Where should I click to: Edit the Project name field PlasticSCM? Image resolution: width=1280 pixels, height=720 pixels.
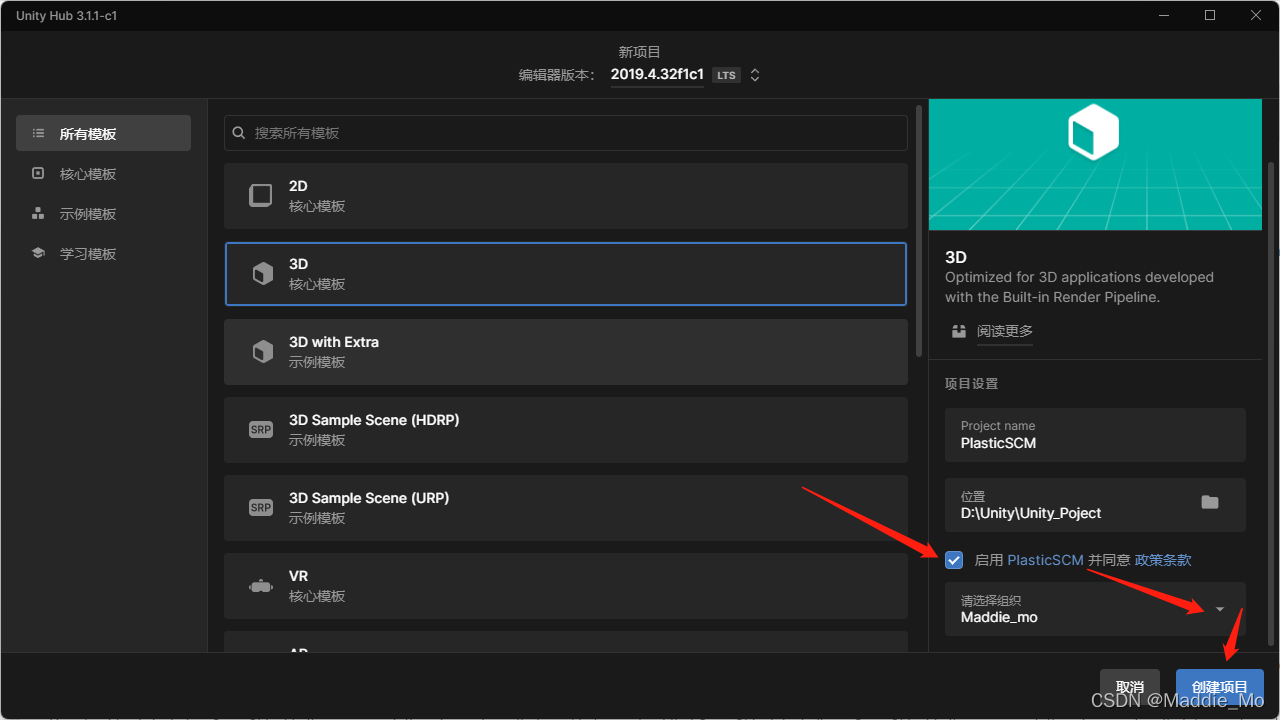point(1095,435)
